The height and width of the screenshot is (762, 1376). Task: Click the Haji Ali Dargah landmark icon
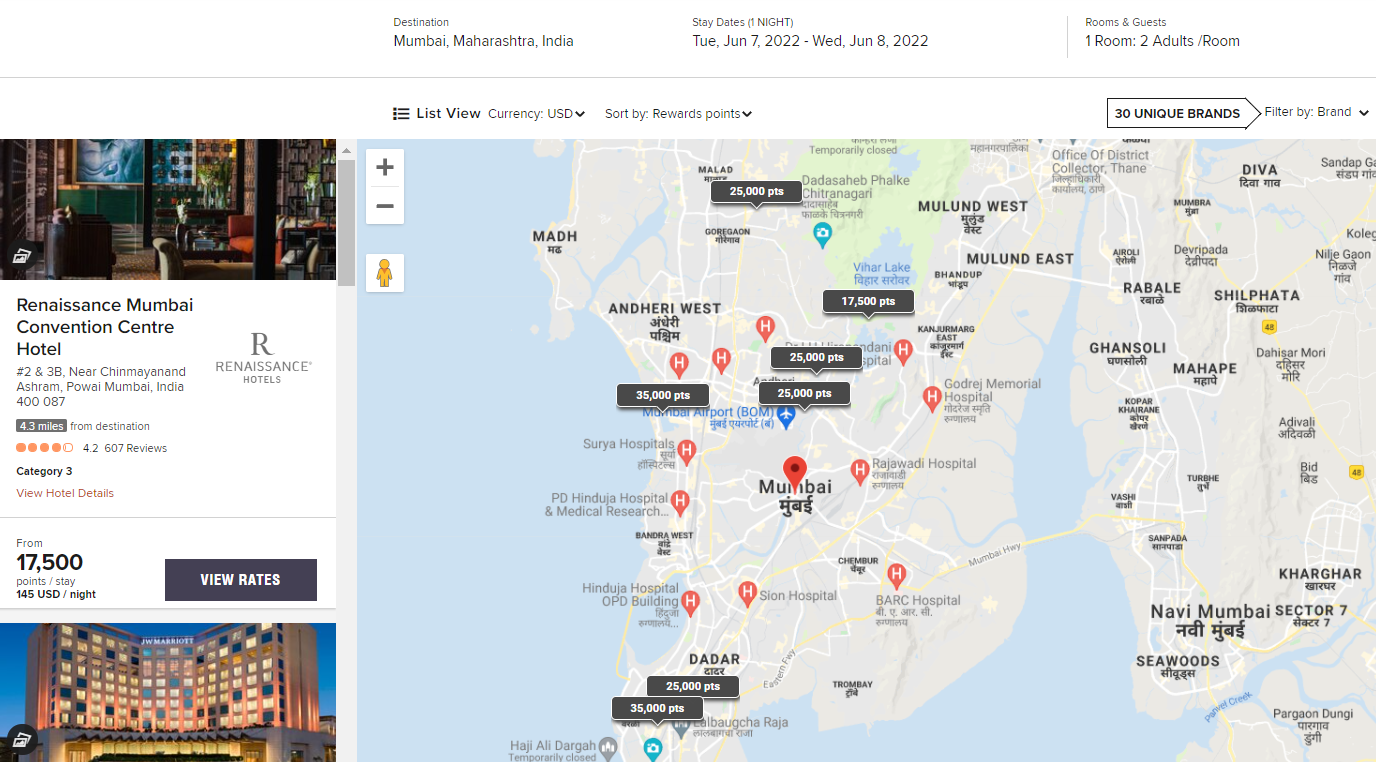[x=608, y=746]
